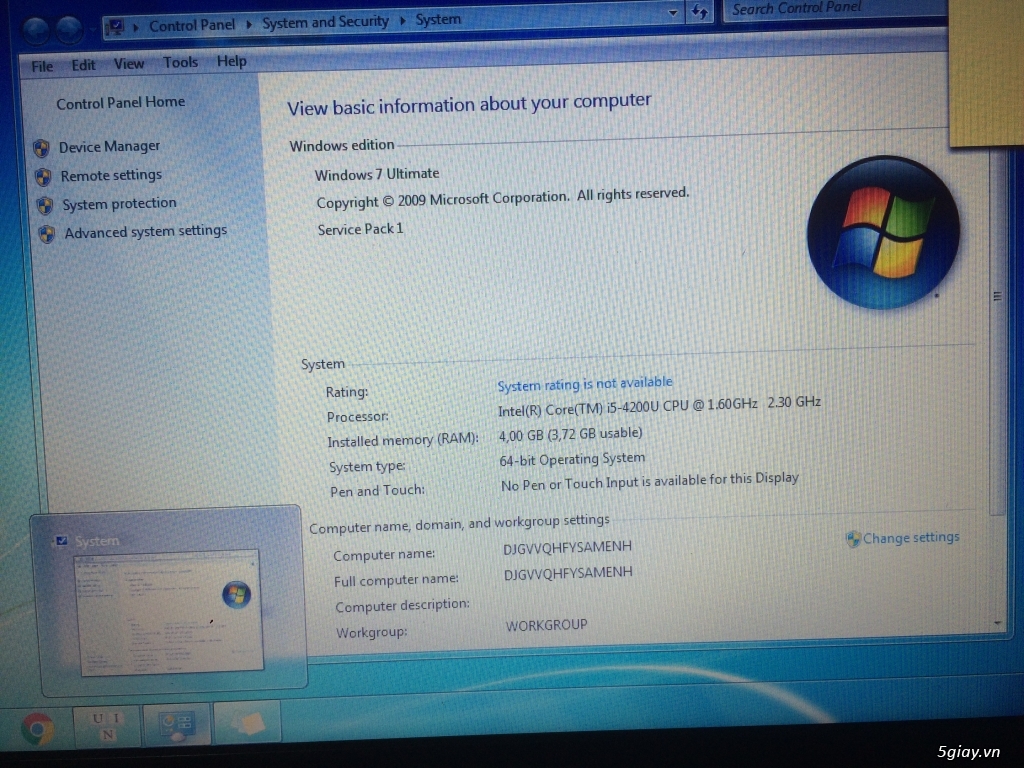1024x768 pixels.
Task: Expand the arrow after System and Security
Action: [402, 21]
